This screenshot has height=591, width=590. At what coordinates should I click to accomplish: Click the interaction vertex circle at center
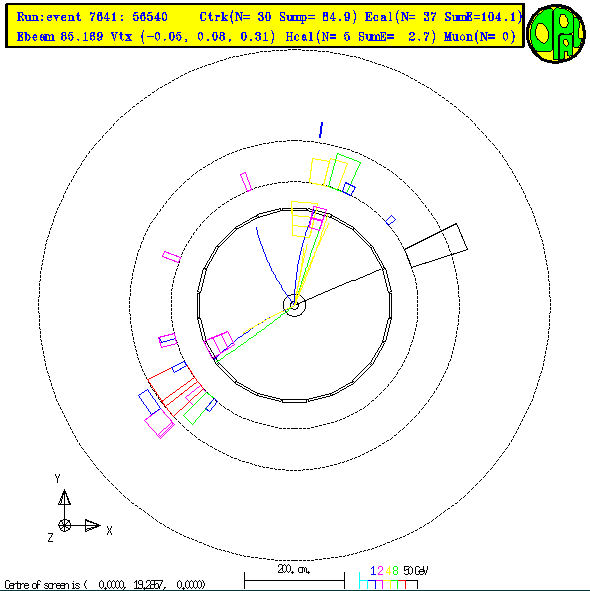click(x=294, y=305)
